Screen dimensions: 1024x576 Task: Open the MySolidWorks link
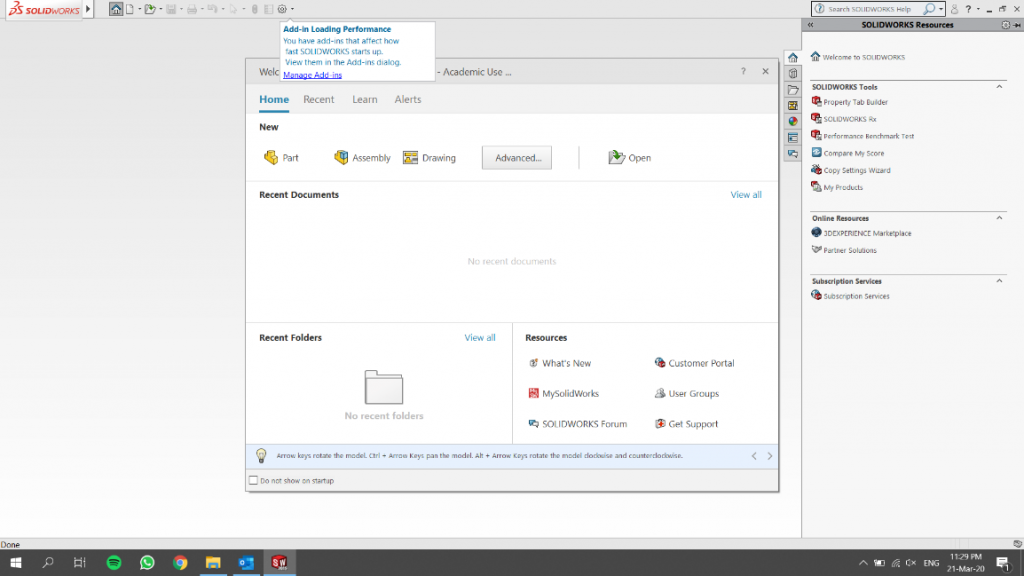(x=564, y=393)
